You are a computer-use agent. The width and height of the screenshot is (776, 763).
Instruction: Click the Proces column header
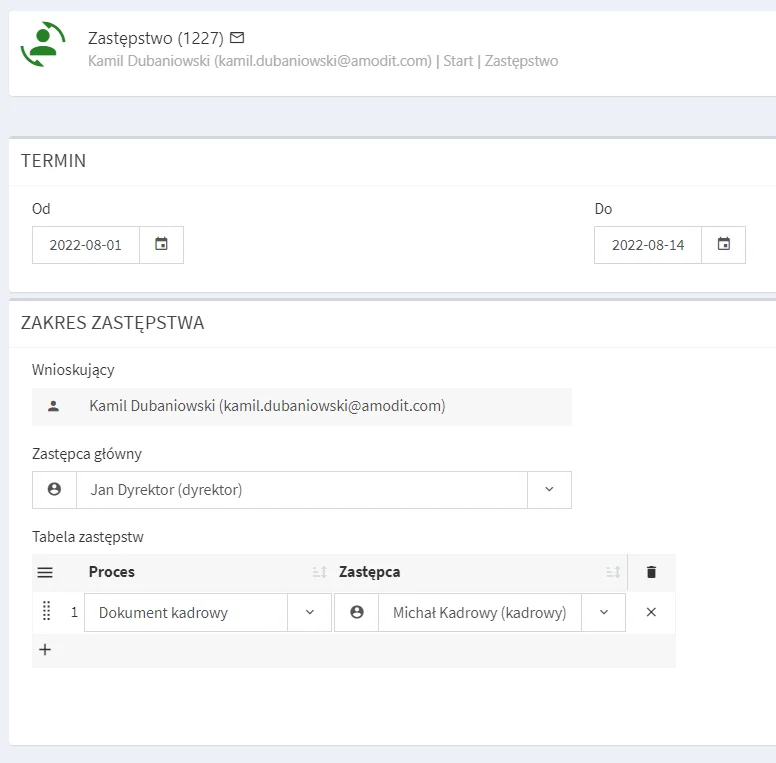coord(112,572)
